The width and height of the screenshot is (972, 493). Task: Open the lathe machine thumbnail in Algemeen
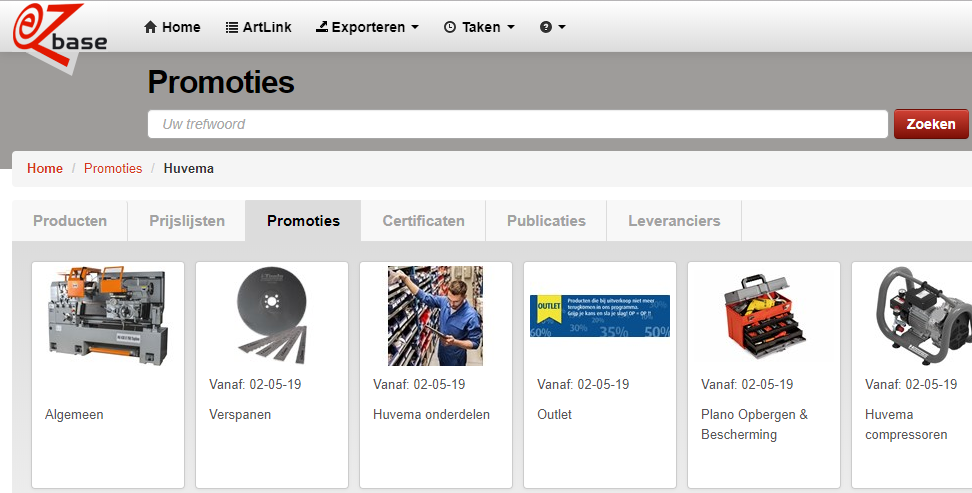(108, 316)
